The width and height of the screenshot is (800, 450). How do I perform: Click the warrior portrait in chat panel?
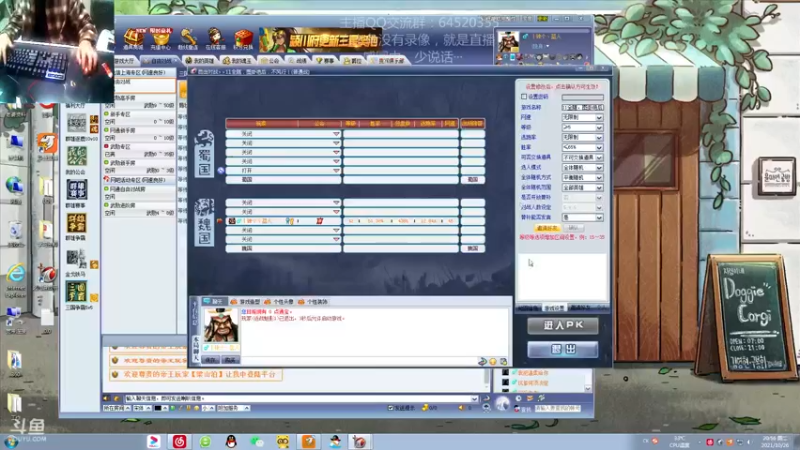click(x=221, y=325)
